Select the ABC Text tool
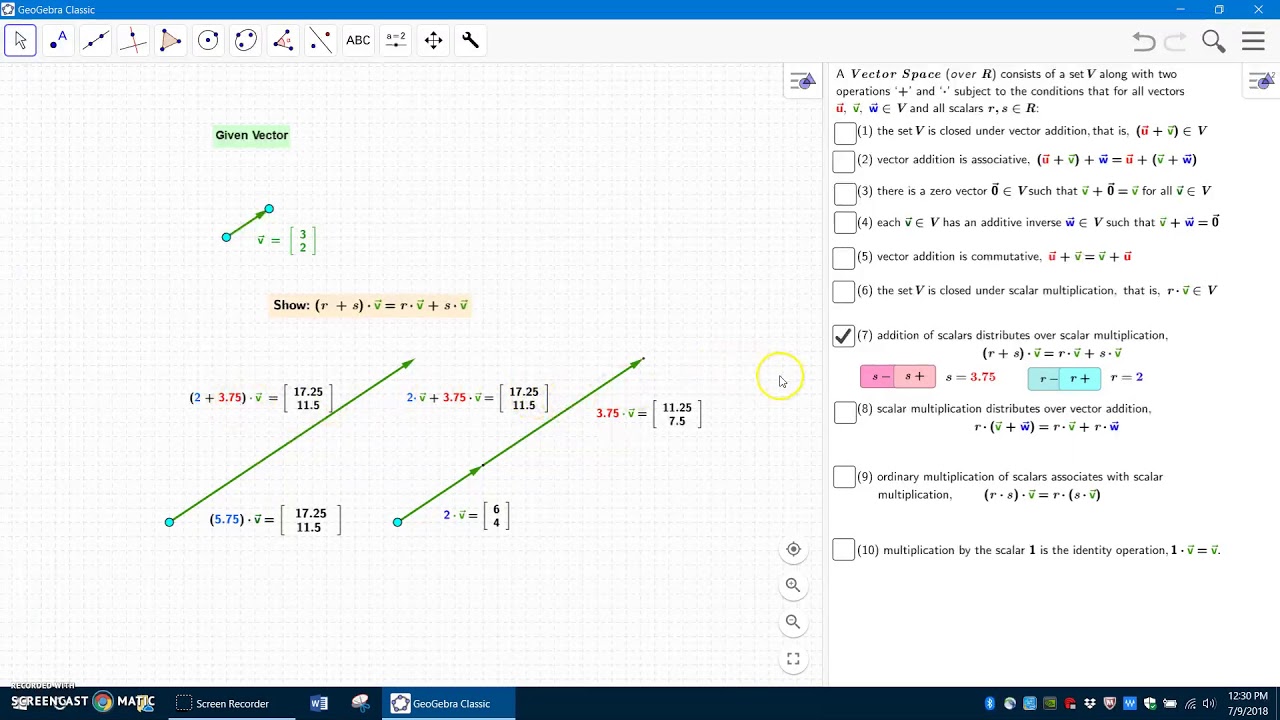The width and height of the screenshot is (1280, 720). click(x=358, y=40)
